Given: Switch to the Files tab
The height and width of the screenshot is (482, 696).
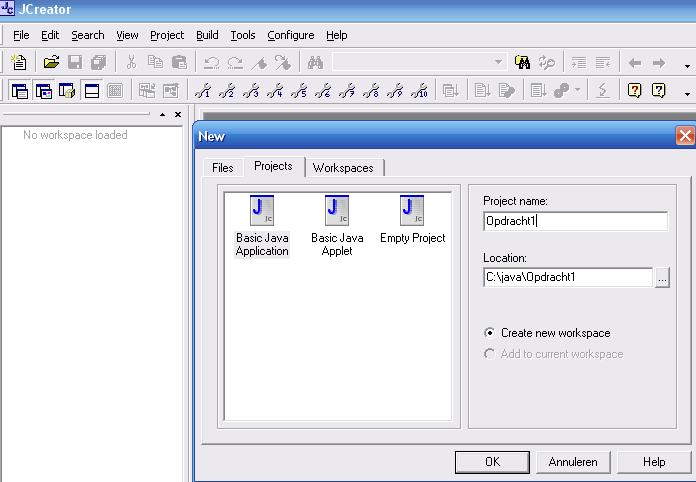Looking at the screenshot, I should click(x=223, y=168).
